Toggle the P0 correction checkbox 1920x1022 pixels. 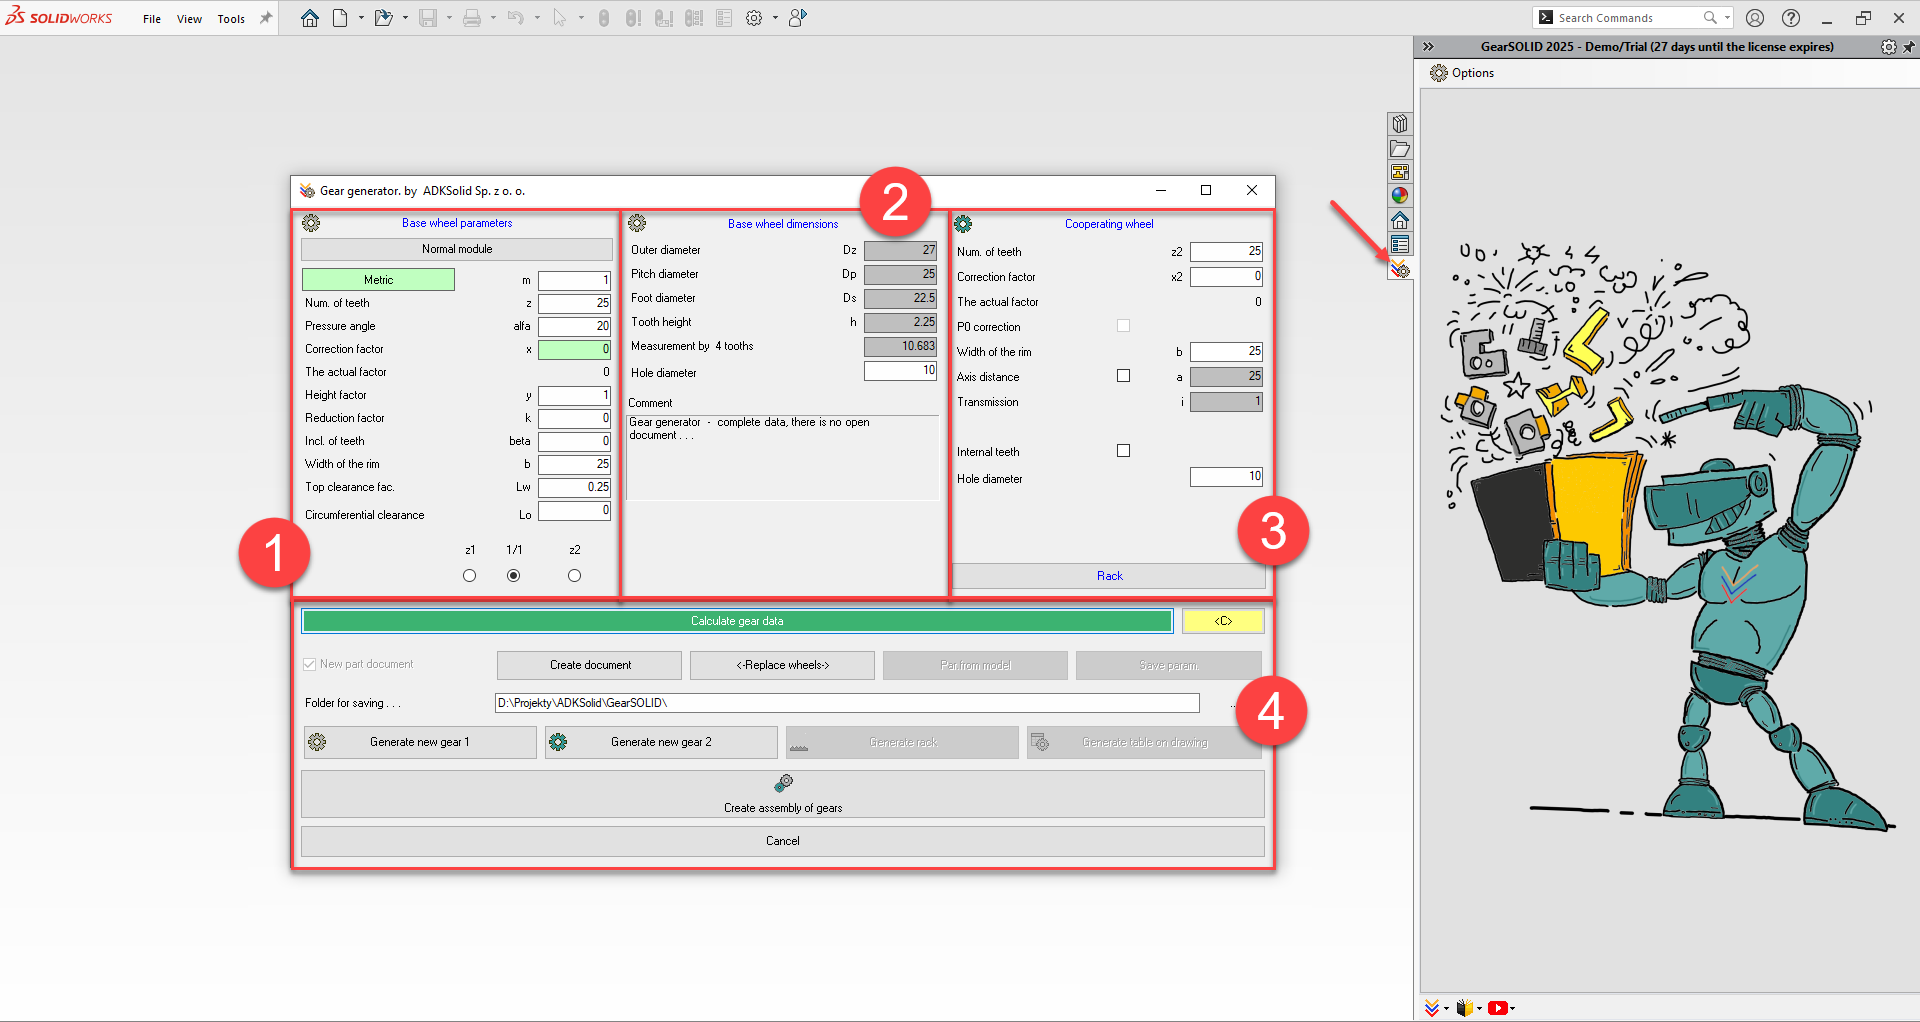(x=1123, y=326)
